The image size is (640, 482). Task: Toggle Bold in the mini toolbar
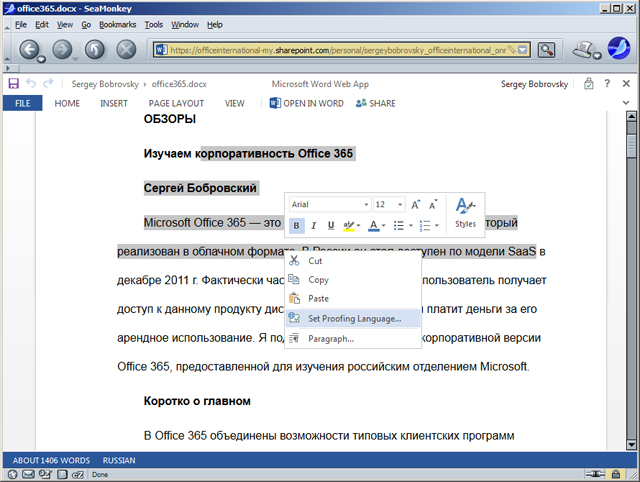tap(296, 225)
